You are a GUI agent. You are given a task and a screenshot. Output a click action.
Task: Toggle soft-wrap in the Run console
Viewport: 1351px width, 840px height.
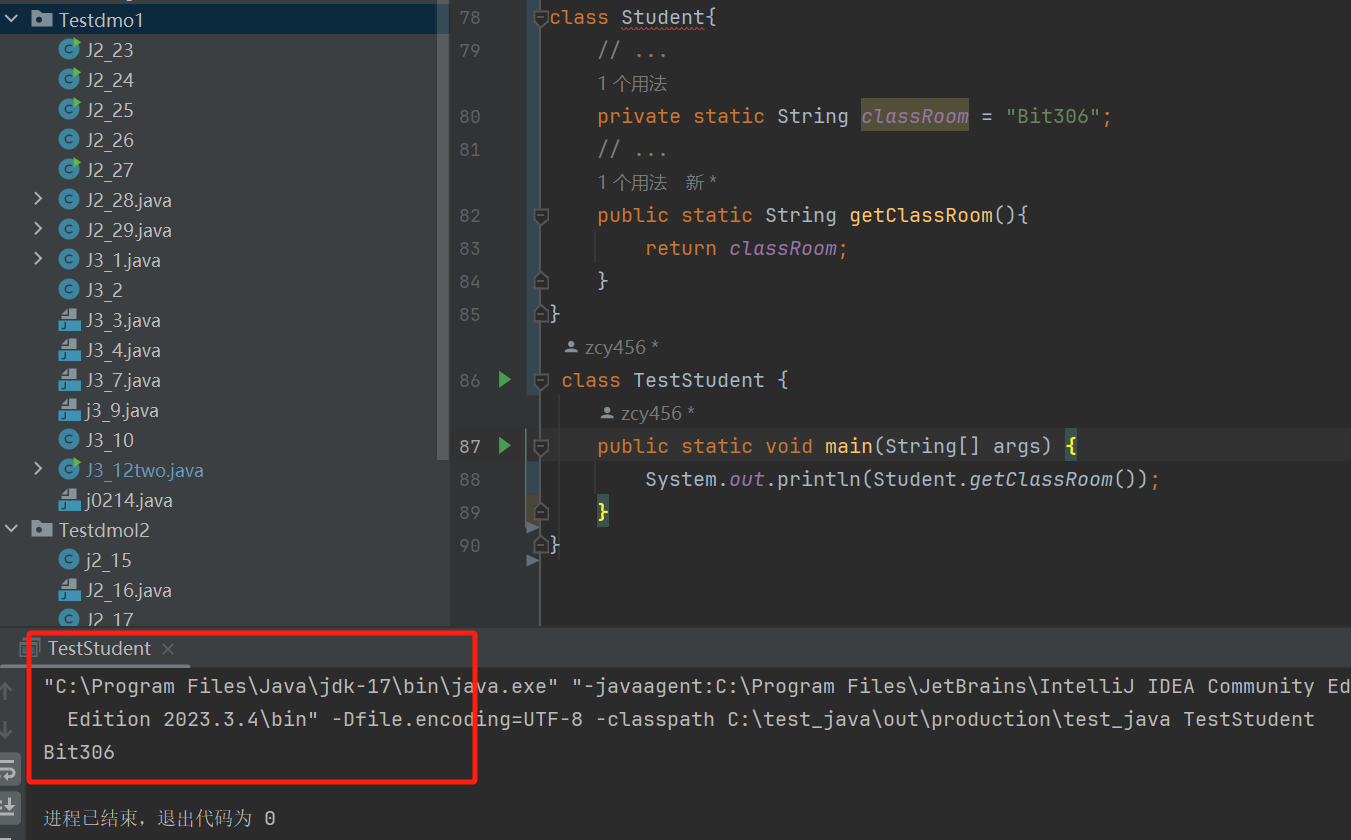(x=8, y=769)
